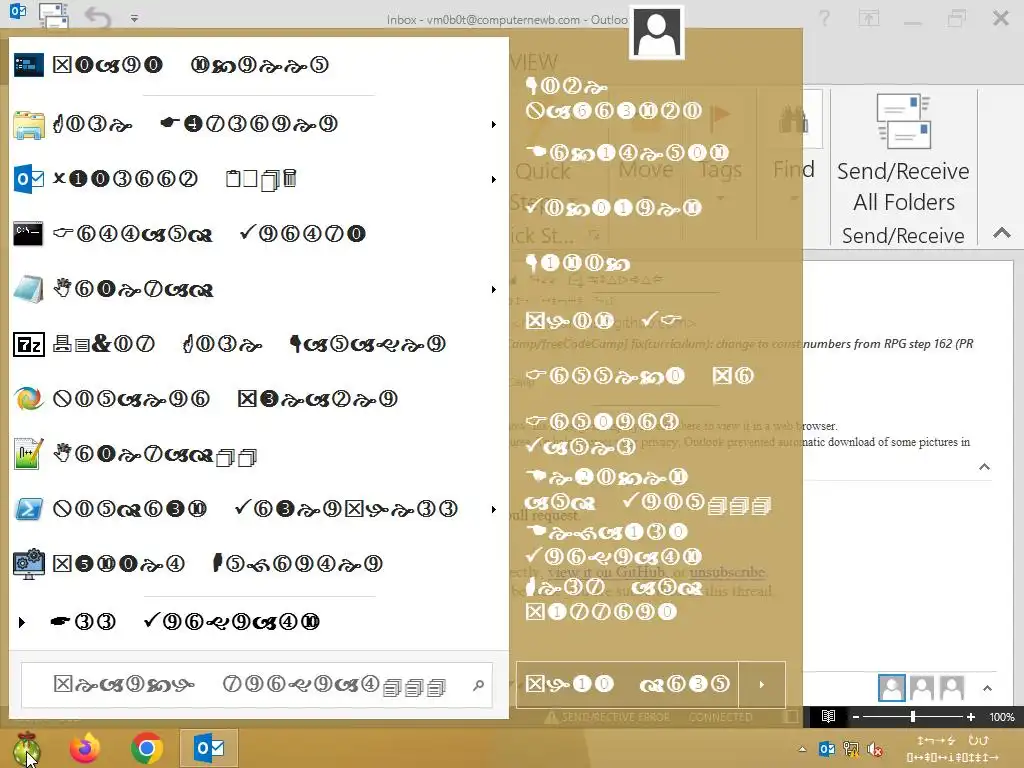Viewport: 1024px width, 768px height.
Task: Click the zoom slider handle in status bar
Action: click(x=913, y=717)
